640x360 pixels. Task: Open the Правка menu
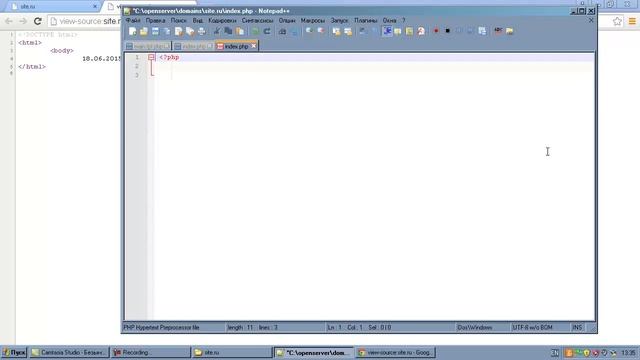(155, 20)
